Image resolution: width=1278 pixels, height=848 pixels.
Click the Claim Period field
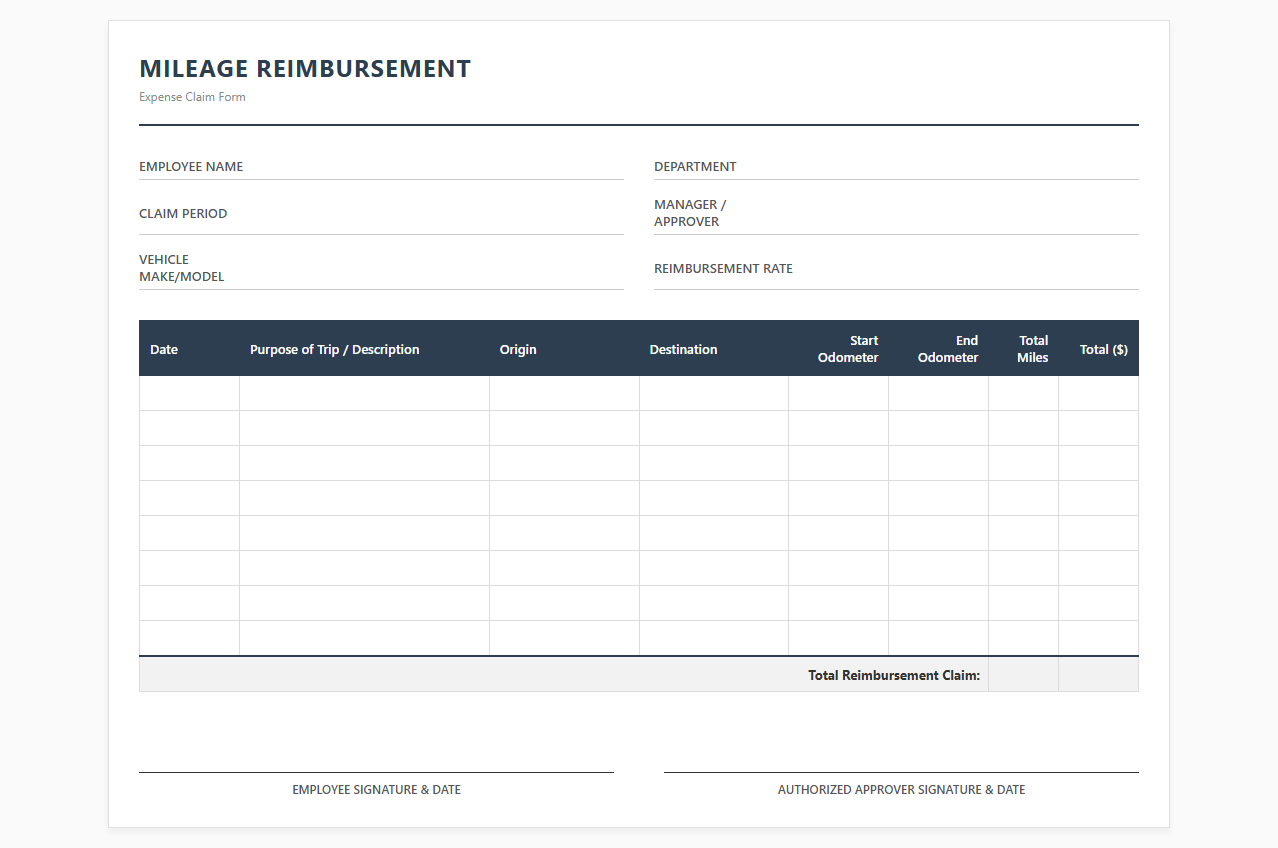[x=381, y=214]
